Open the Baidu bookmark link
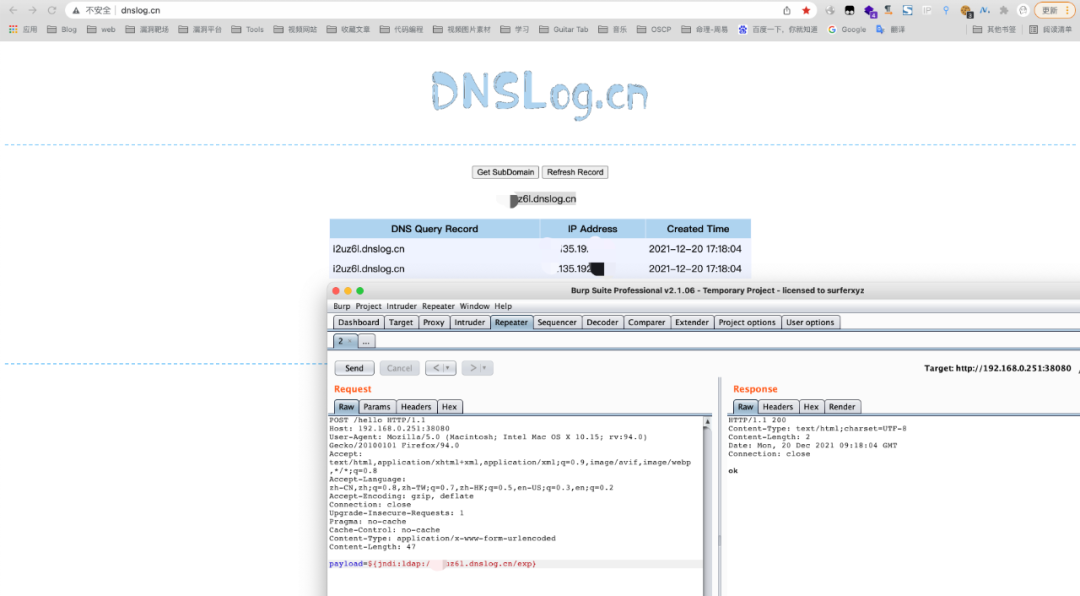 [x=777, y=30]
